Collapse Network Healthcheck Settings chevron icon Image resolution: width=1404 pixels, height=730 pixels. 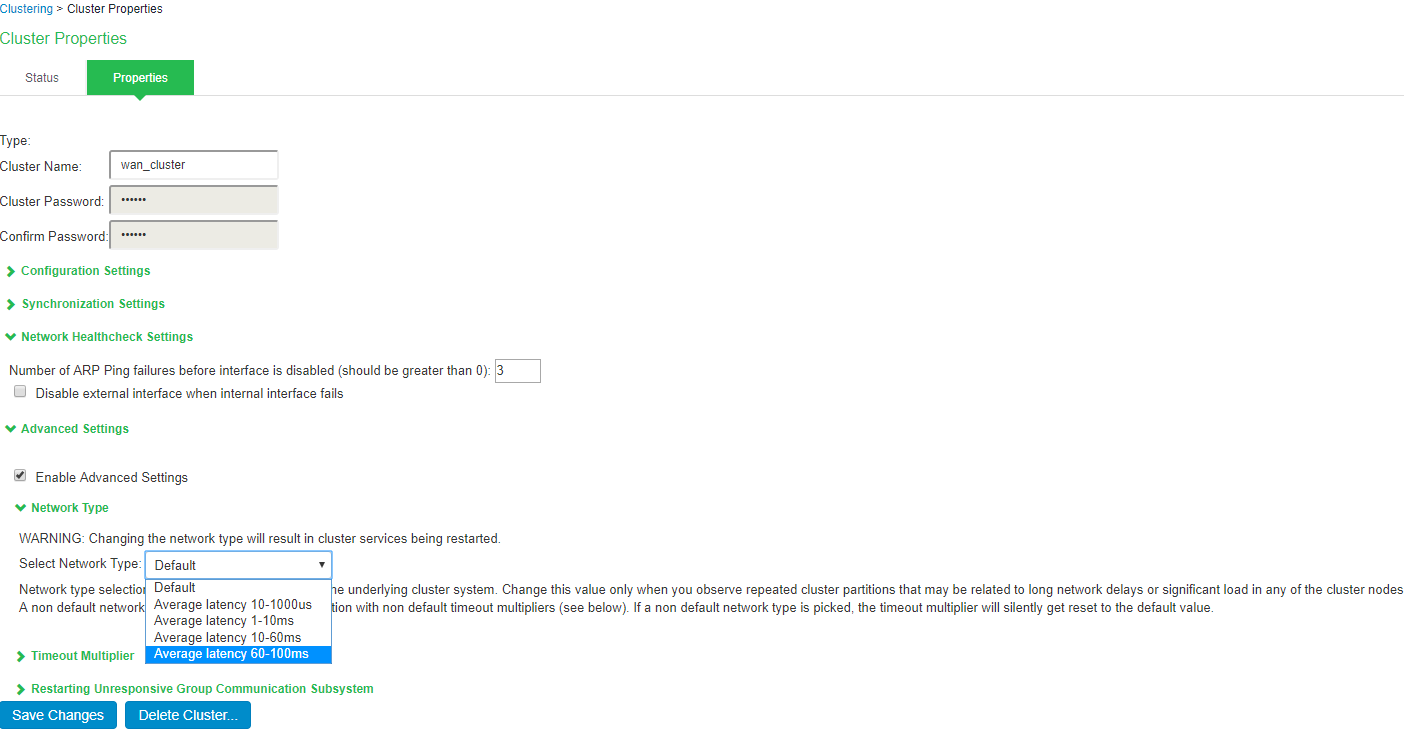(11, 337)
